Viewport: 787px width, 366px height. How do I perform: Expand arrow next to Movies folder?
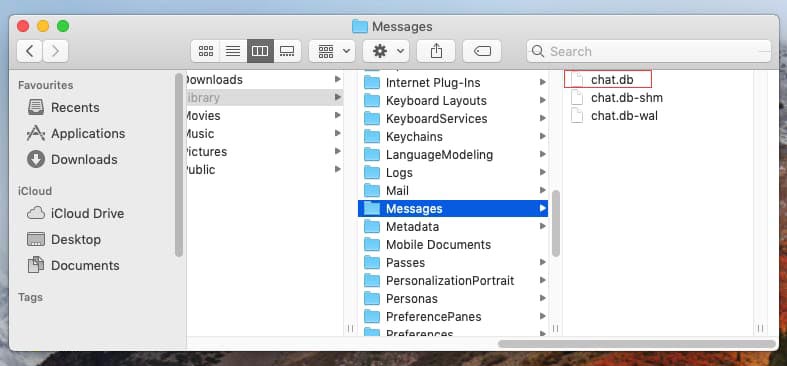pos(338,115)
